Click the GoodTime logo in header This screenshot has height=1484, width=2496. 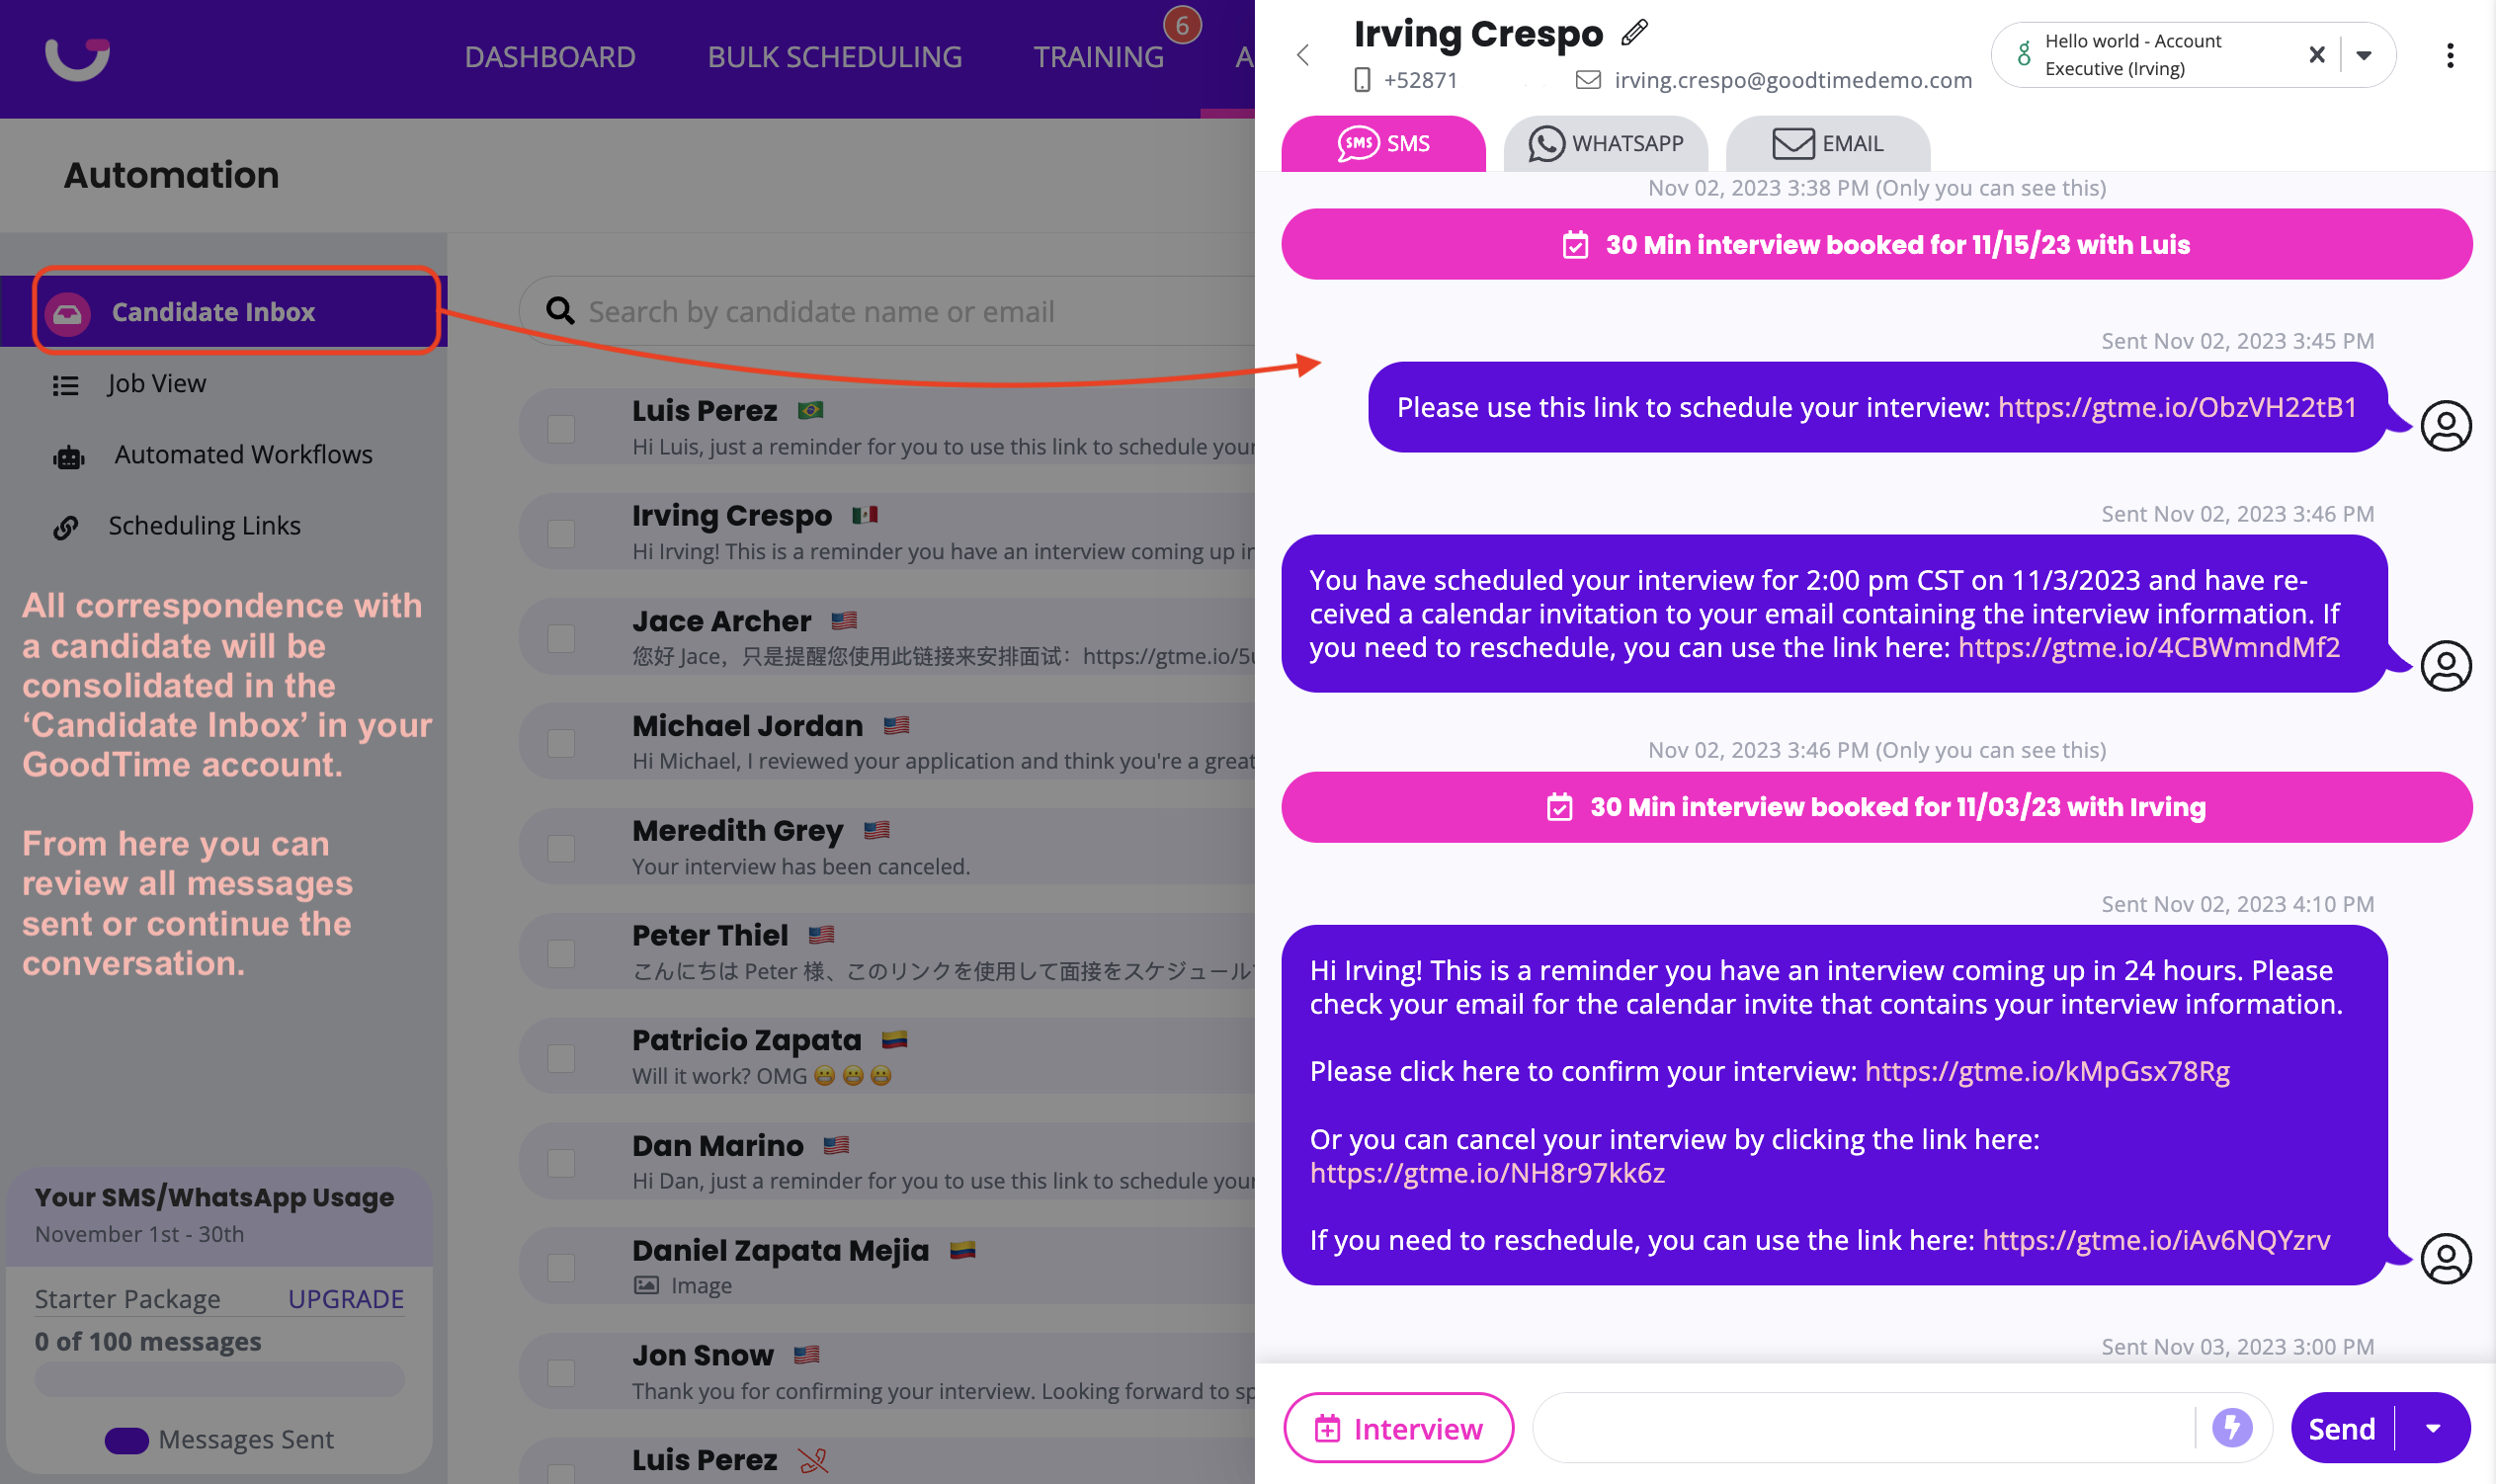[x=77, y=58]
